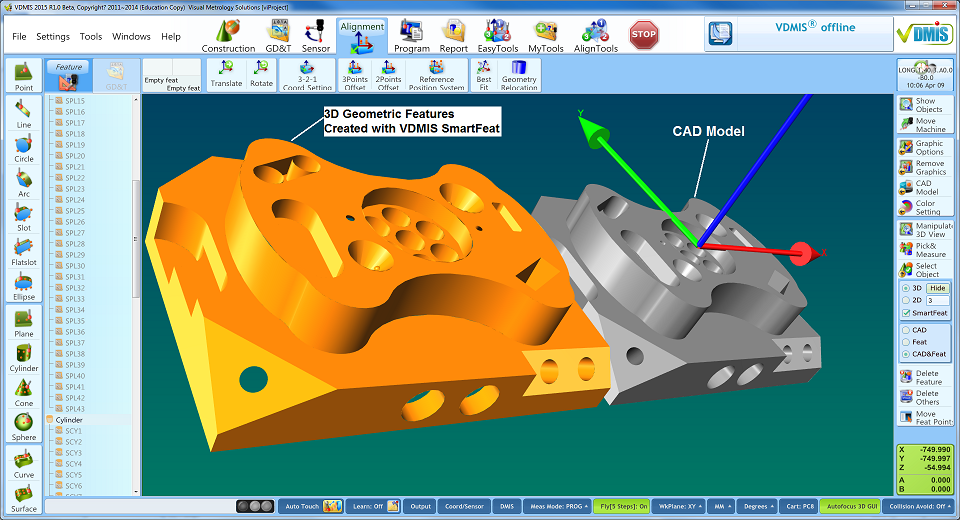Select the Line feature tool
Image resolution: width=960 pixels, height=520 pixels.
click(24, 114)
